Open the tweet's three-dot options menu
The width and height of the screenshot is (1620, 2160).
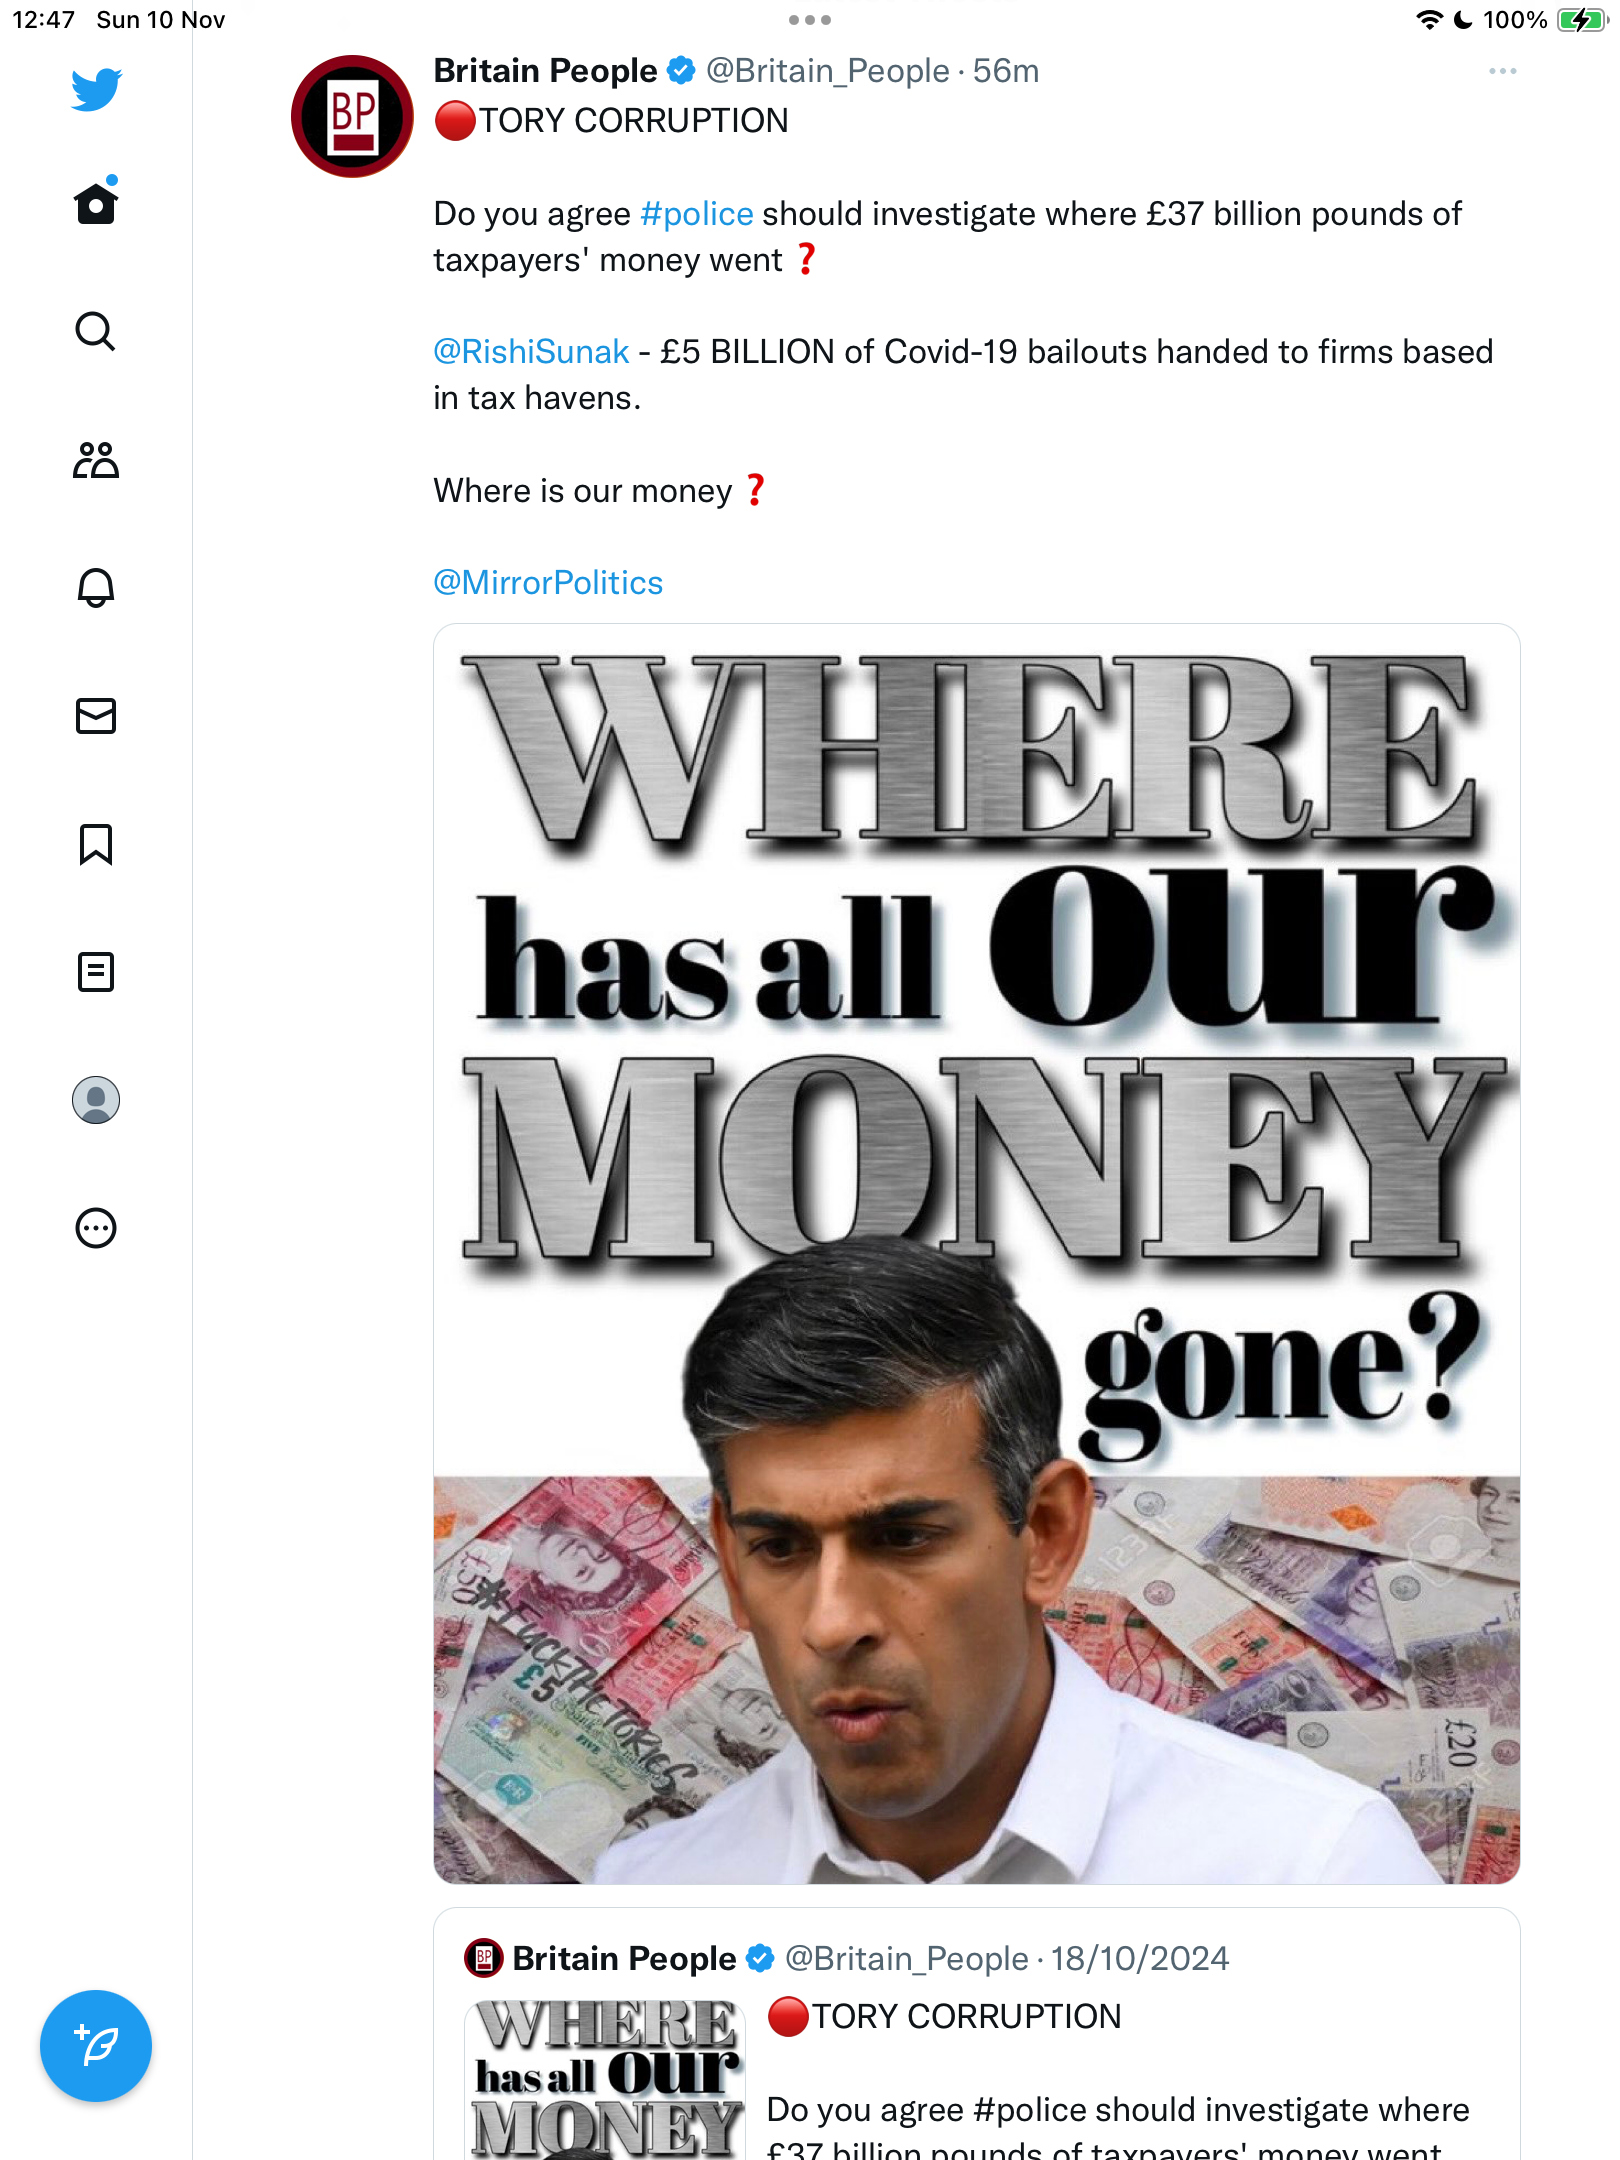pos(1502,71)
